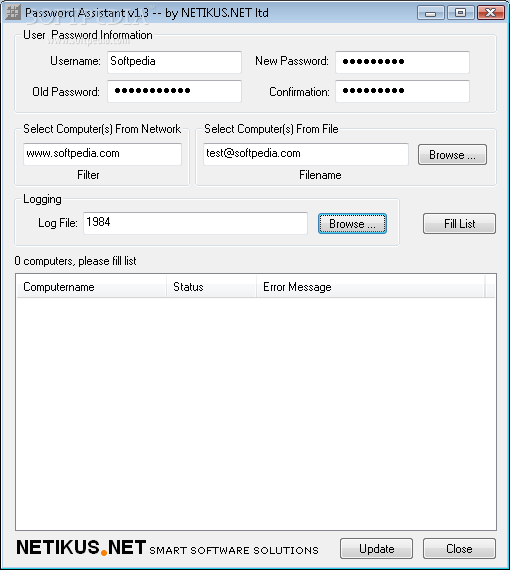Click the 'Confirmation:' label

click(299, 92)
